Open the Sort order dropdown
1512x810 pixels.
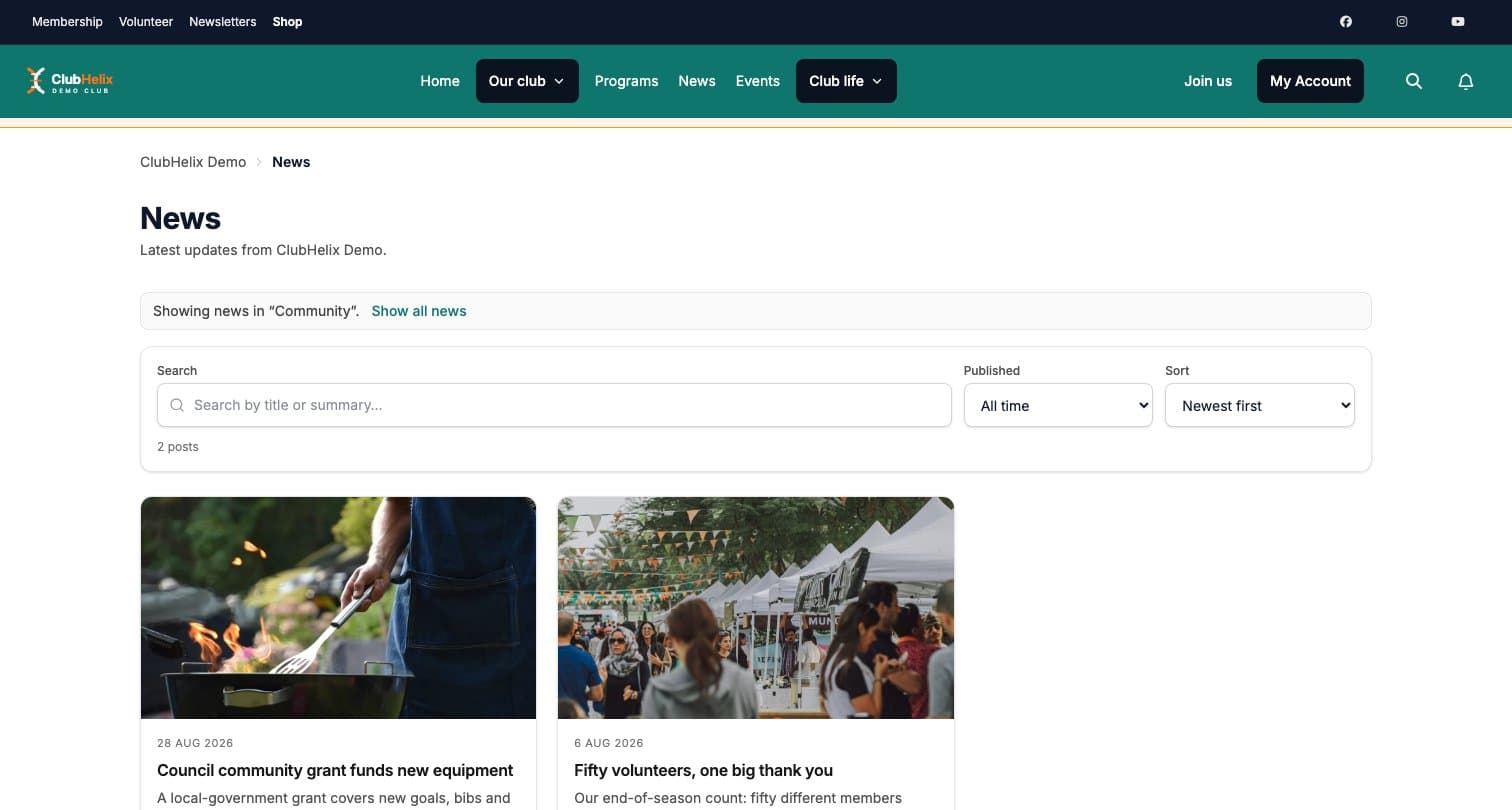(1260, 405)
